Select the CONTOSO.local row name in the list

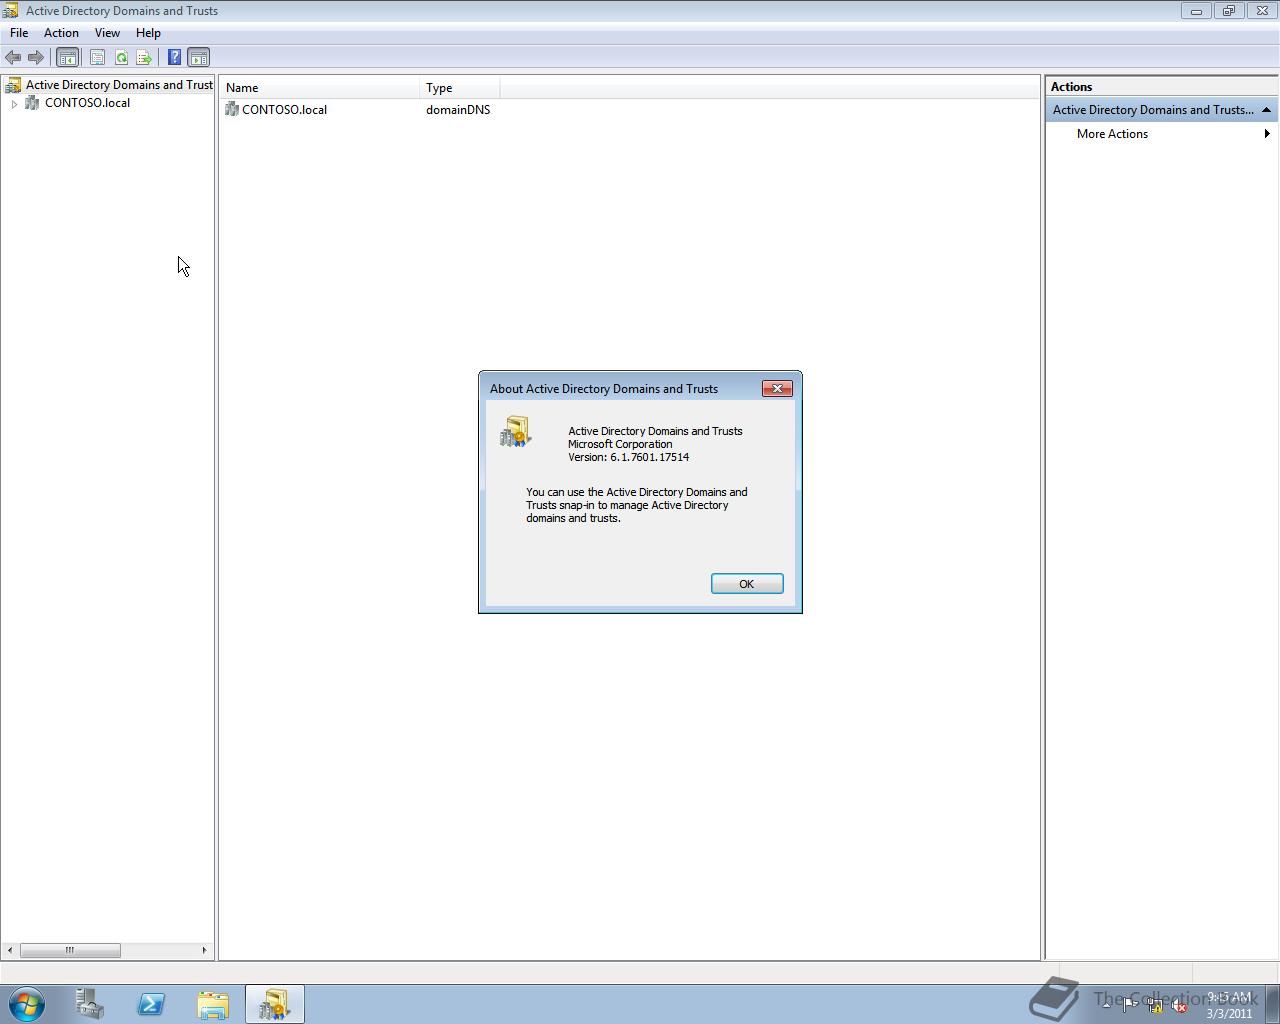(284, 110)
